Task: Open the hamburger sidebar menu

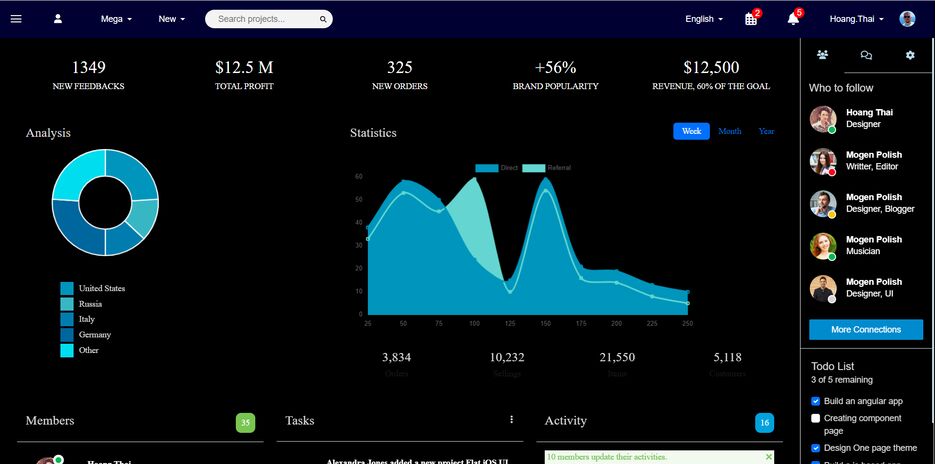Action: (x=16, y=18)
